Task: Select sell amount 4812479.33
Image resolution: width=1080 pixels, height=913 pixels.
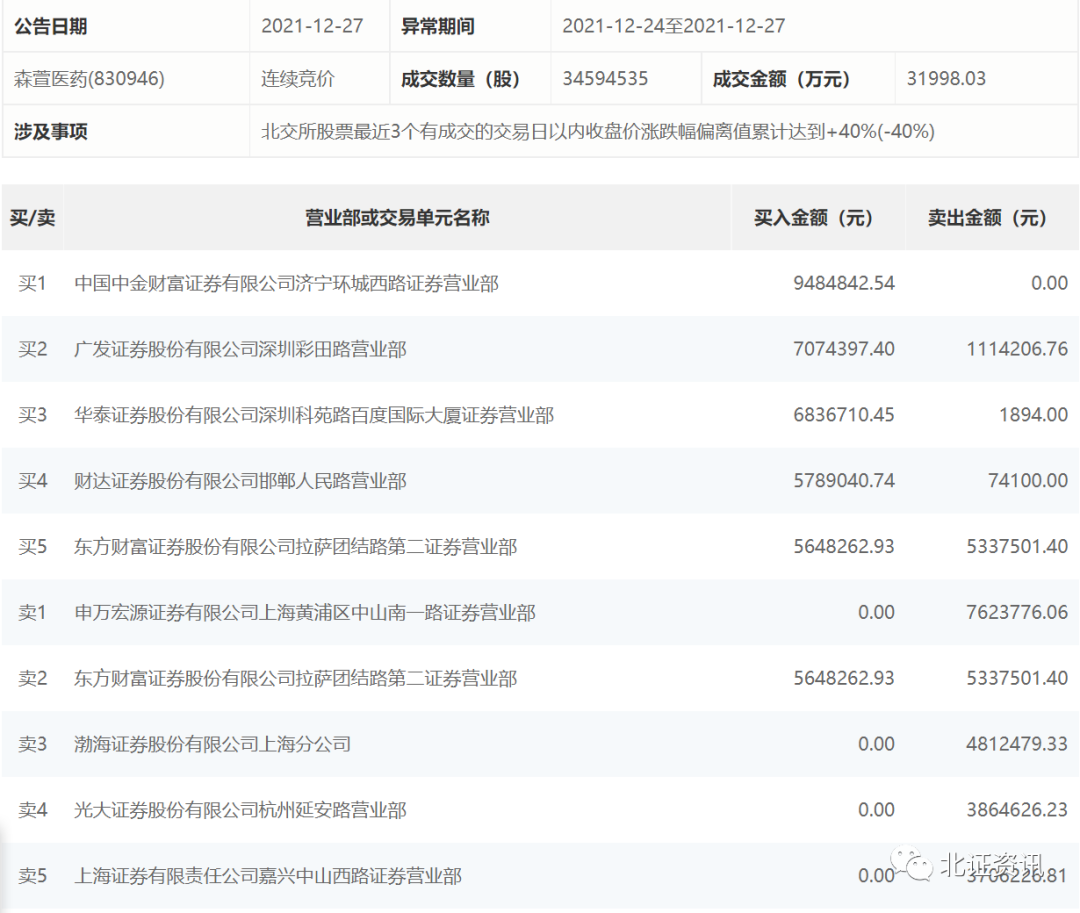Action: 1017,744
